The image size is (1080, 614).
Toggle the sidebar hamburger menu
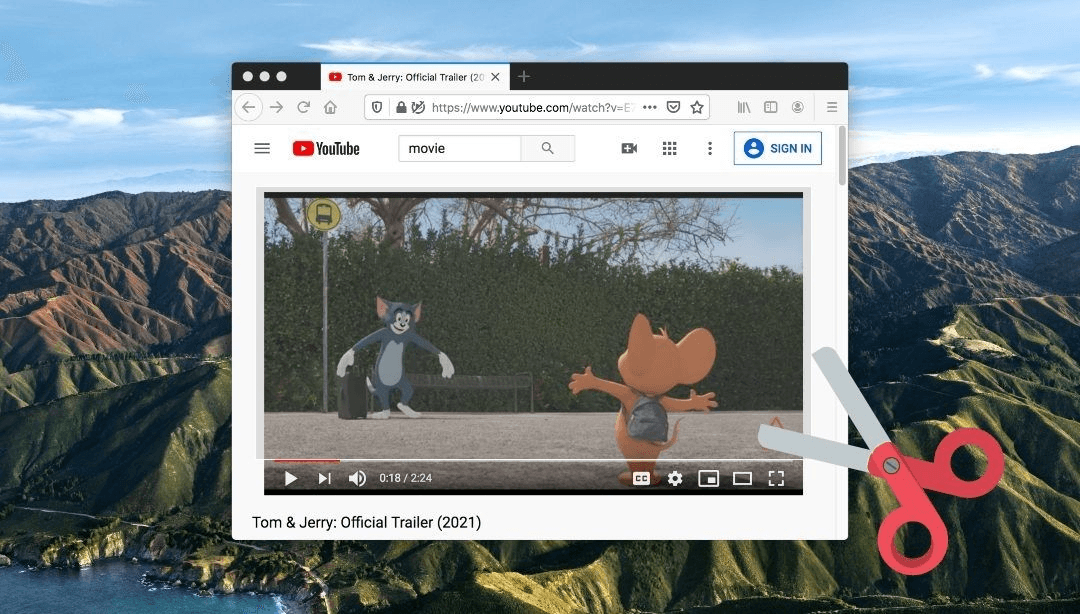tap(261, 148)
